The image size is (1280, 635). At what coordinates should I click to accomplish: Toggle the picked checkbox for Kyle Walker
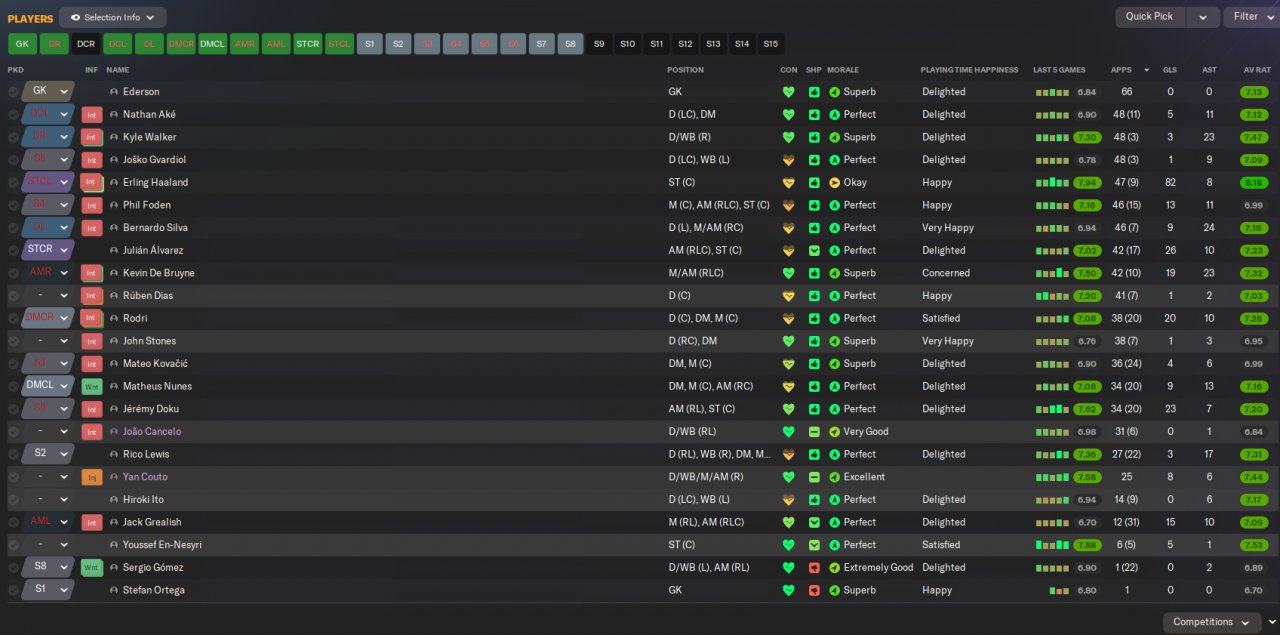[13, 137]
